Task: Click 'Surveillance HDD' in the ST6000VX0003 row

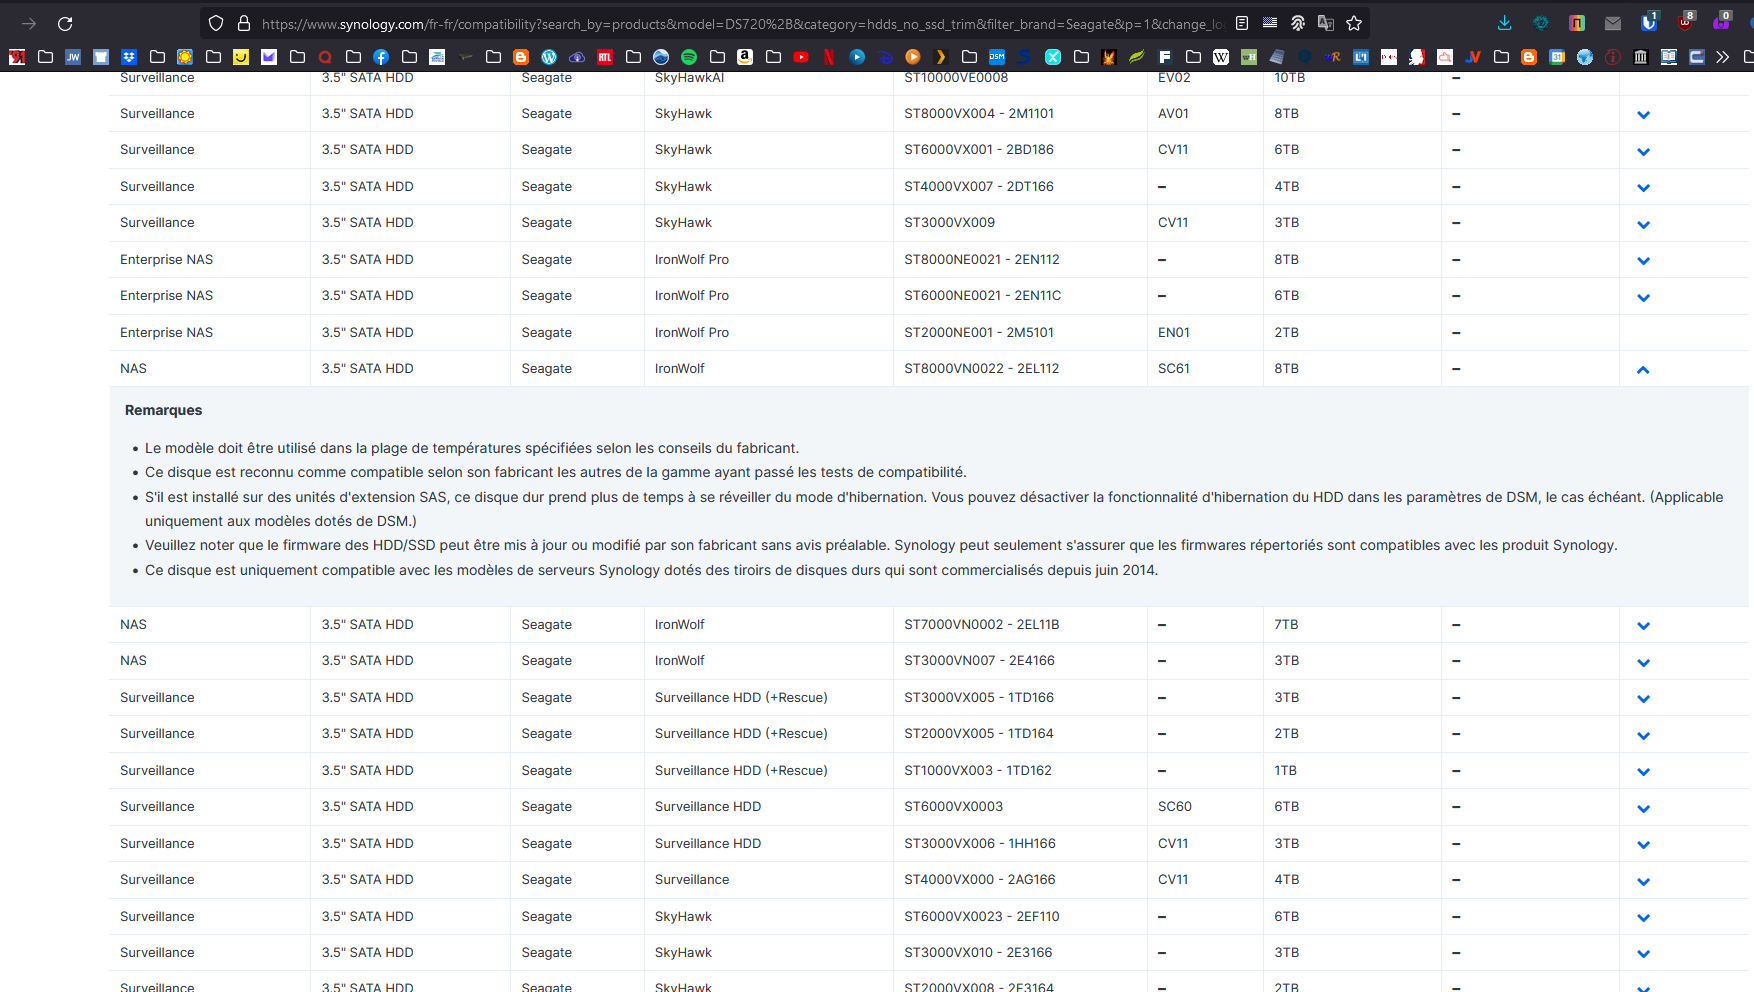Action: [x=708, y=806]
